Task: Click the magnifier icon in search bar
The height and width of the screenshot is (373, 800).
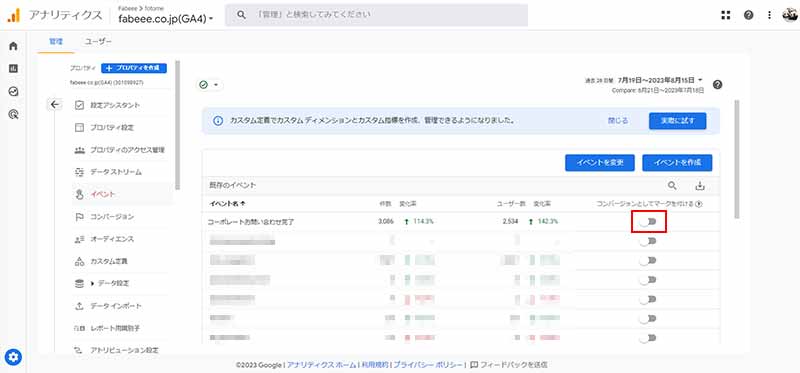Action: [242, 15]
